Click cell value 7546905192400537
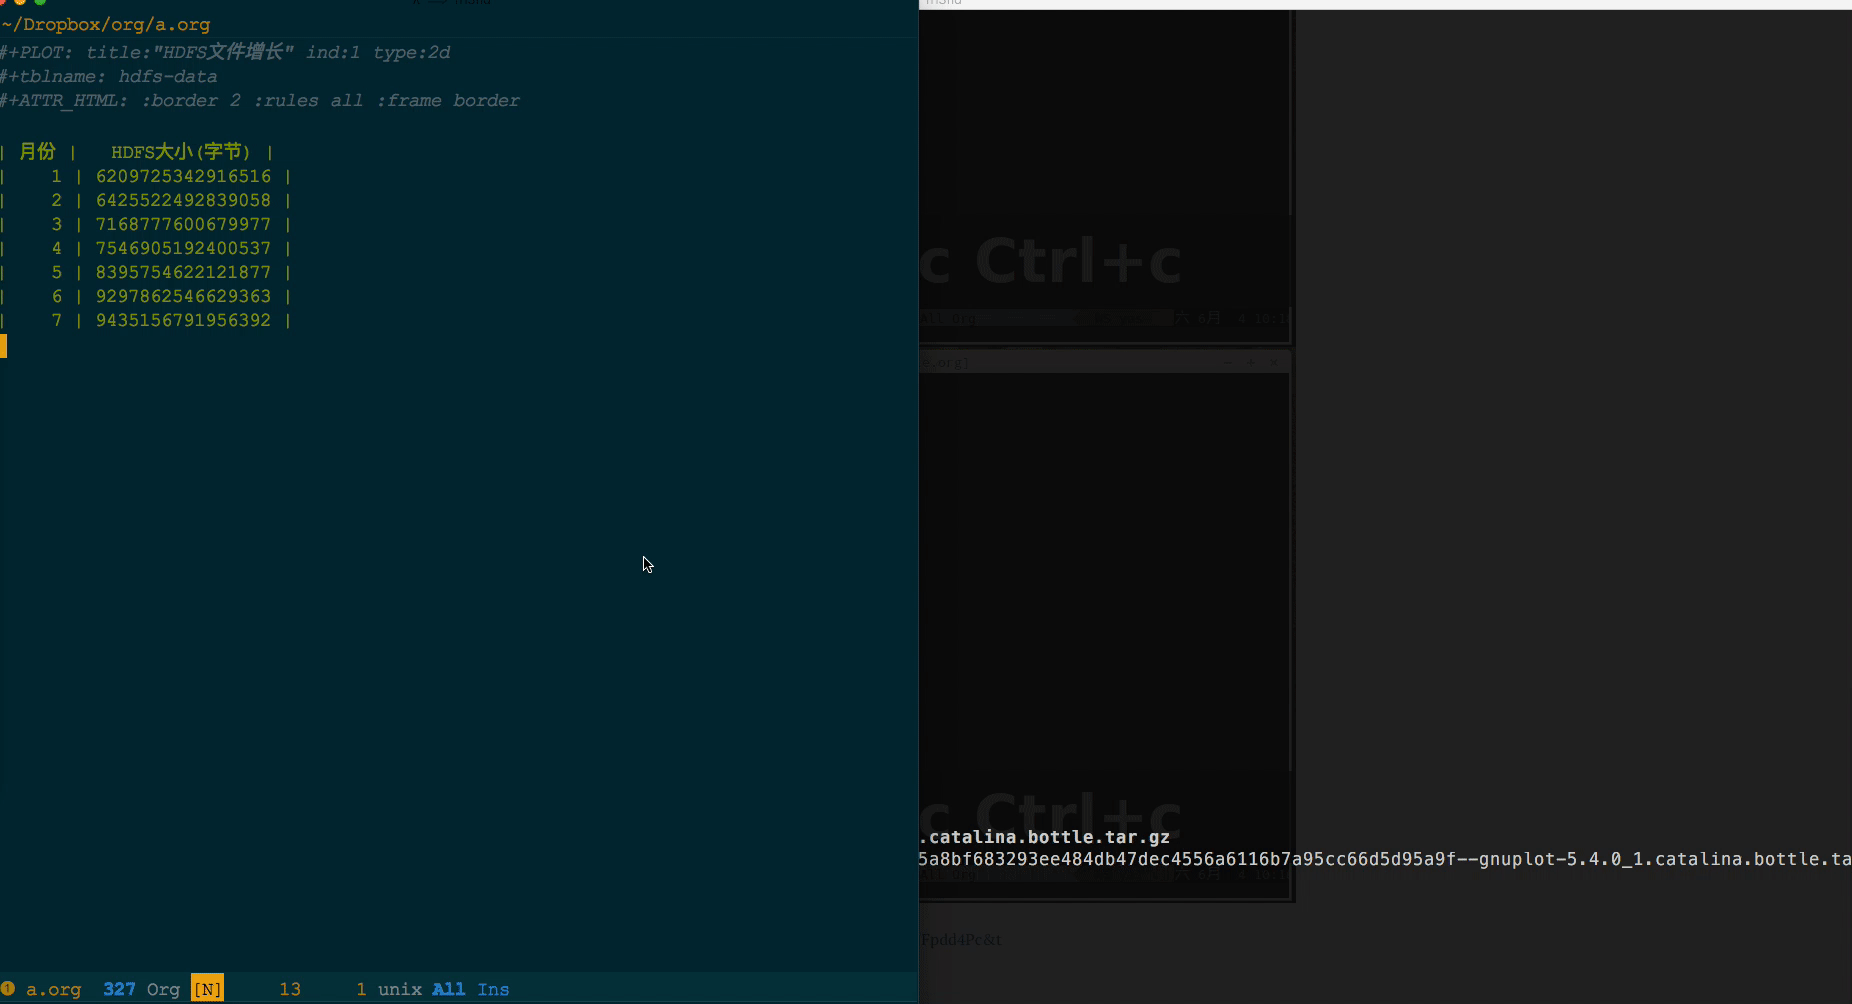The width and height of the screenshot is (1852, 1004). (183, 248)
